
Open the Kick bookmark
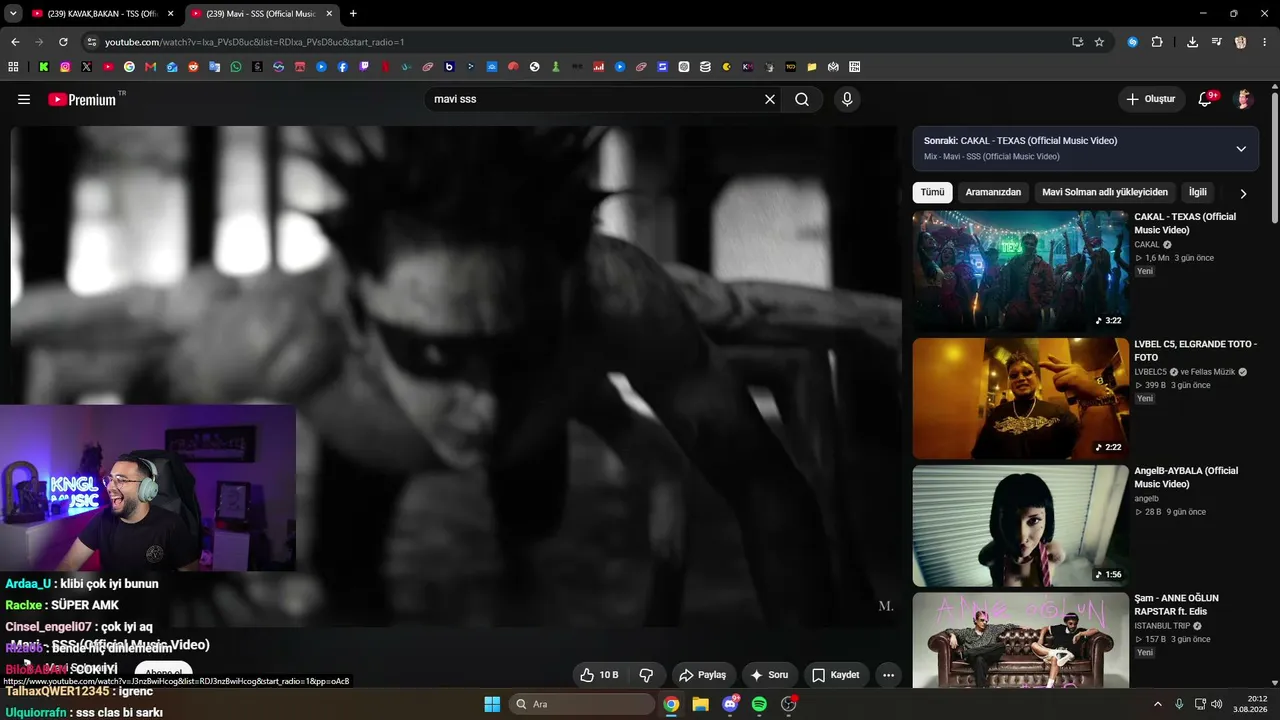click(44, 67)
